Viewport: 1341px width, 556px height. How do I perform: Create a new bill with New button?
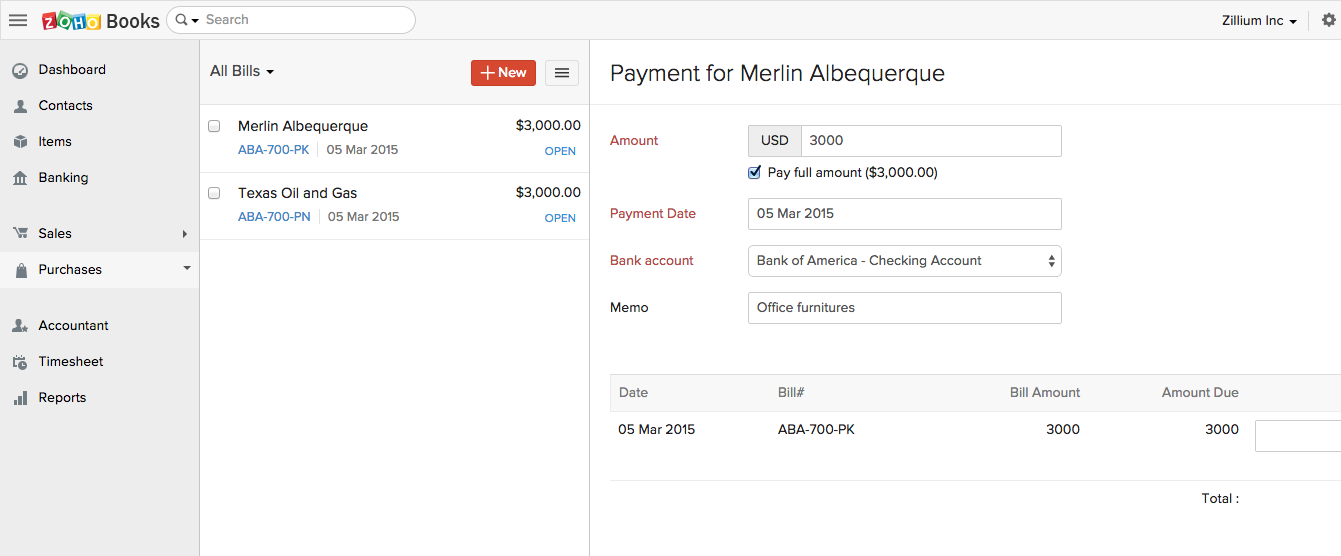click(x=503, y=72)
